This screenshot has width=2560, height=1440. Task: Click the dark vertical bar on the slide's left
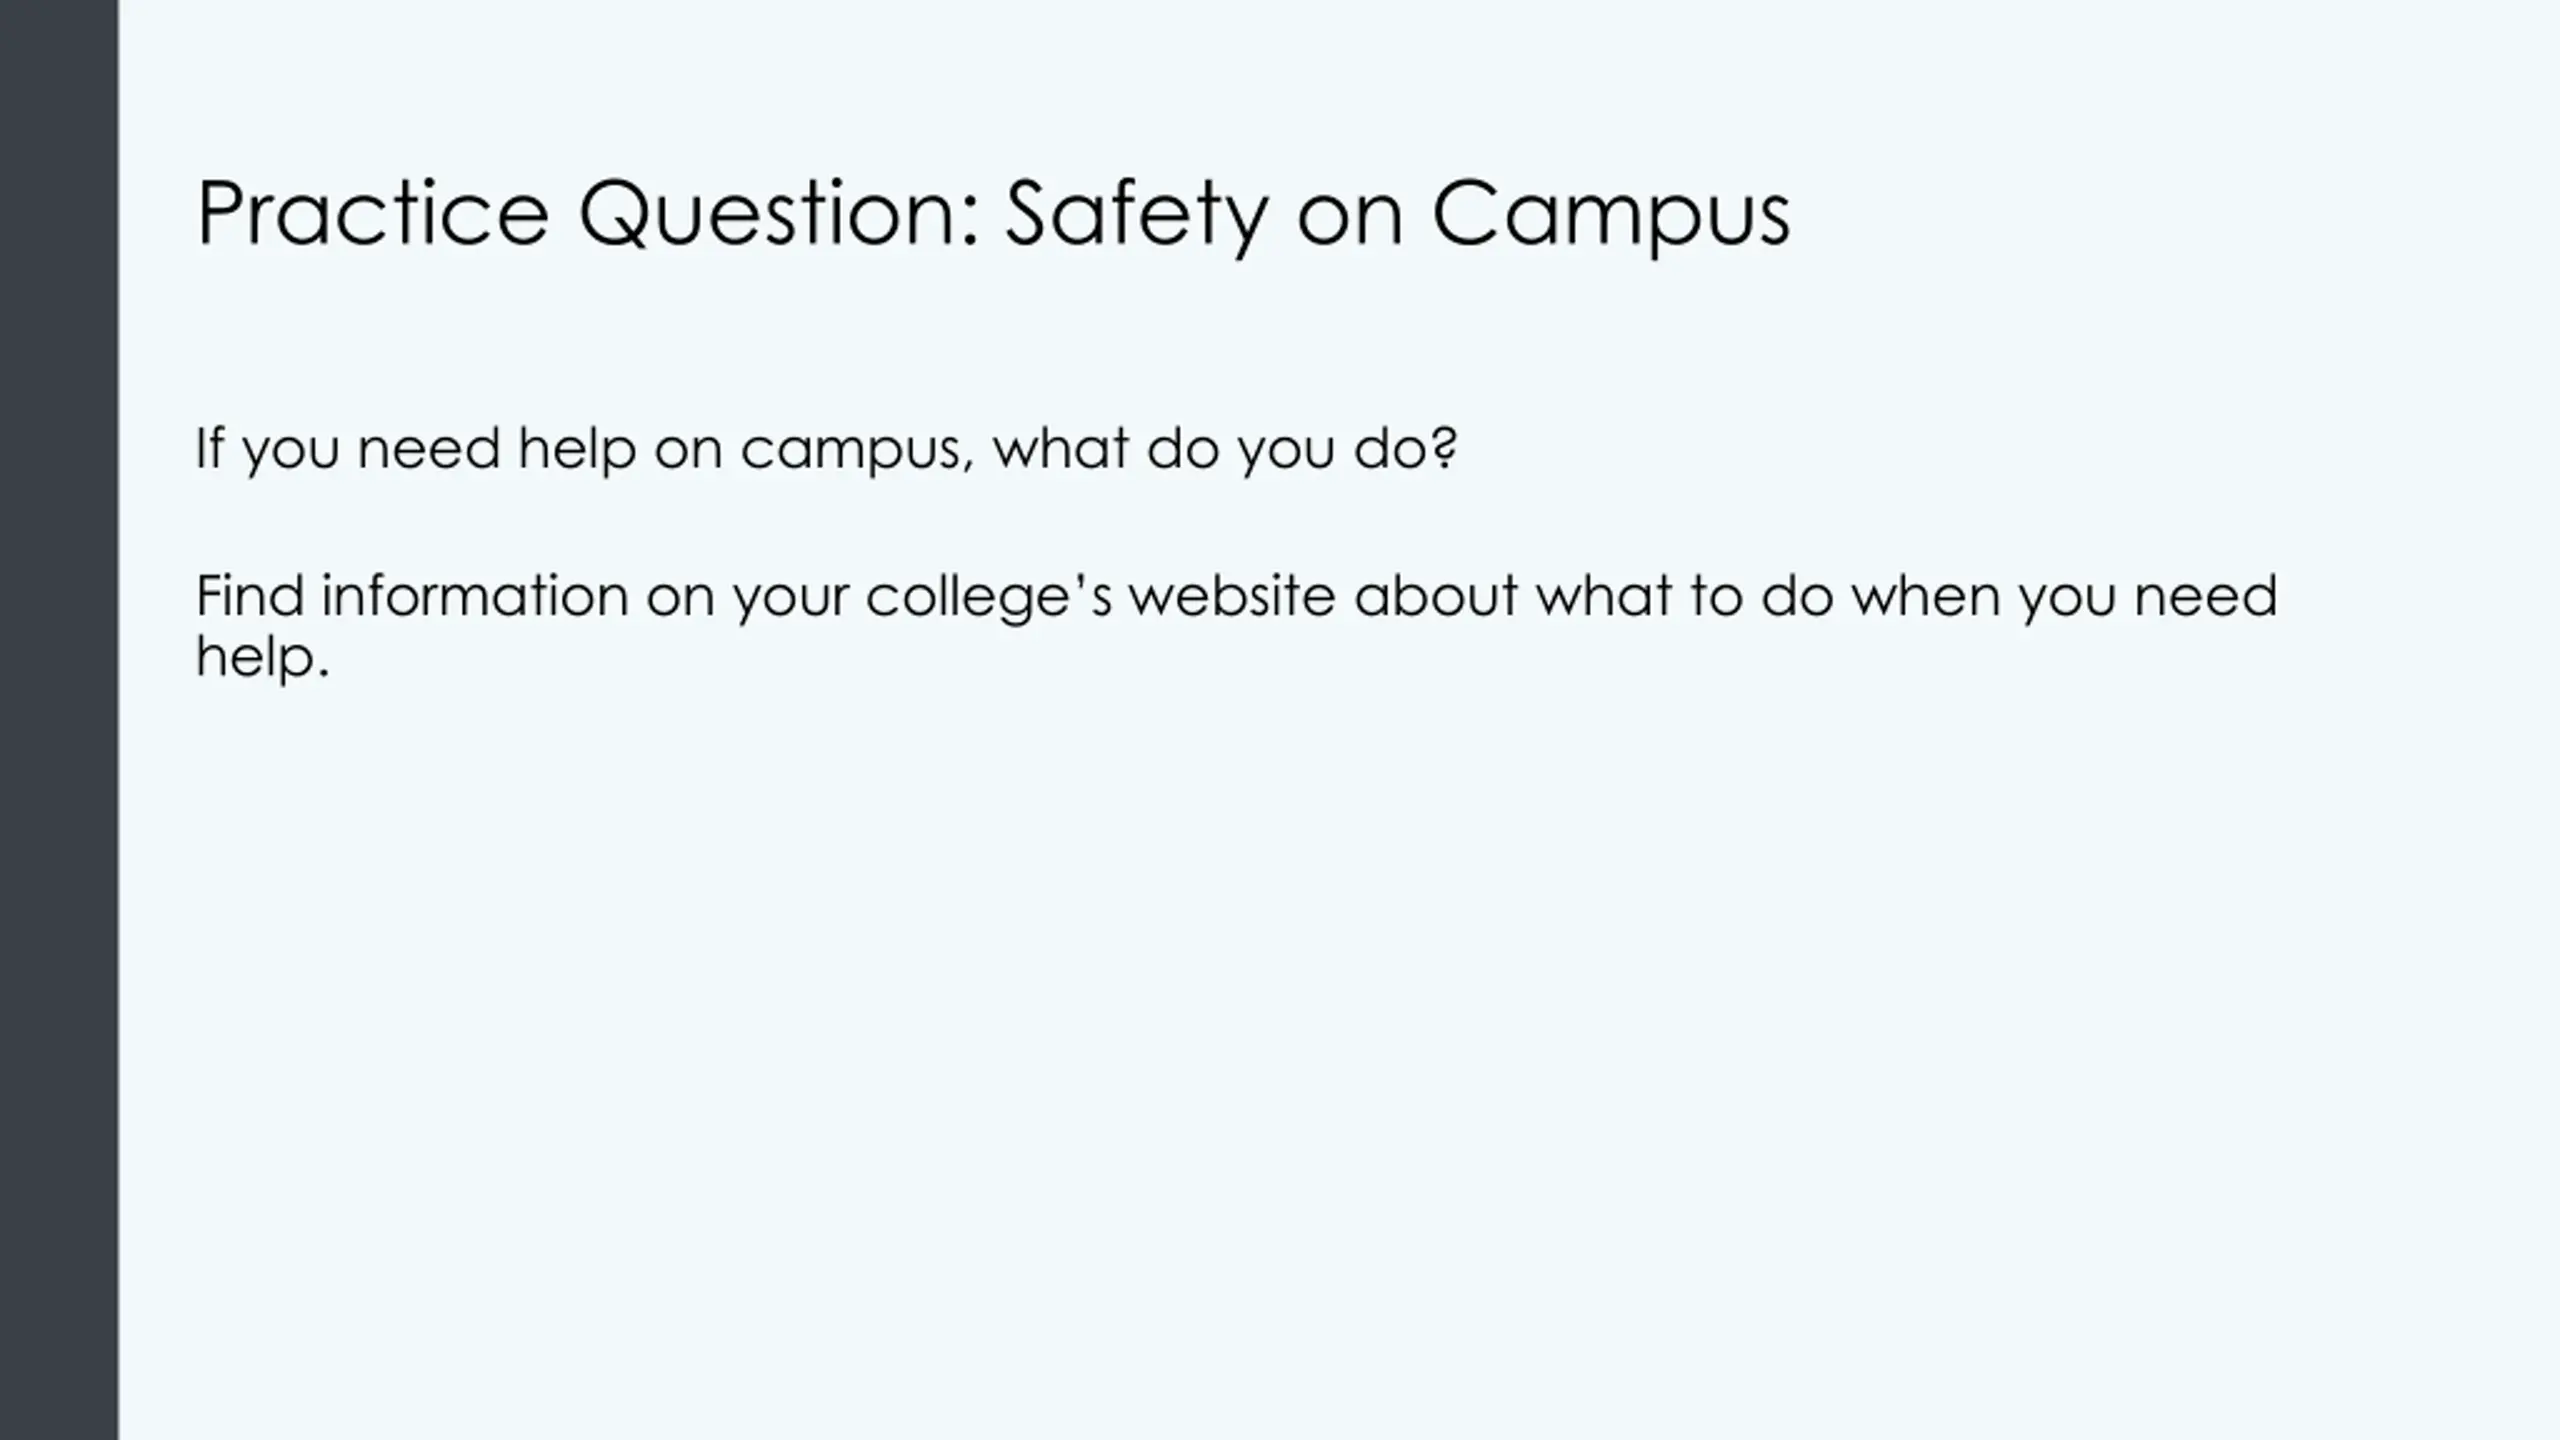(x=59, y=720)
